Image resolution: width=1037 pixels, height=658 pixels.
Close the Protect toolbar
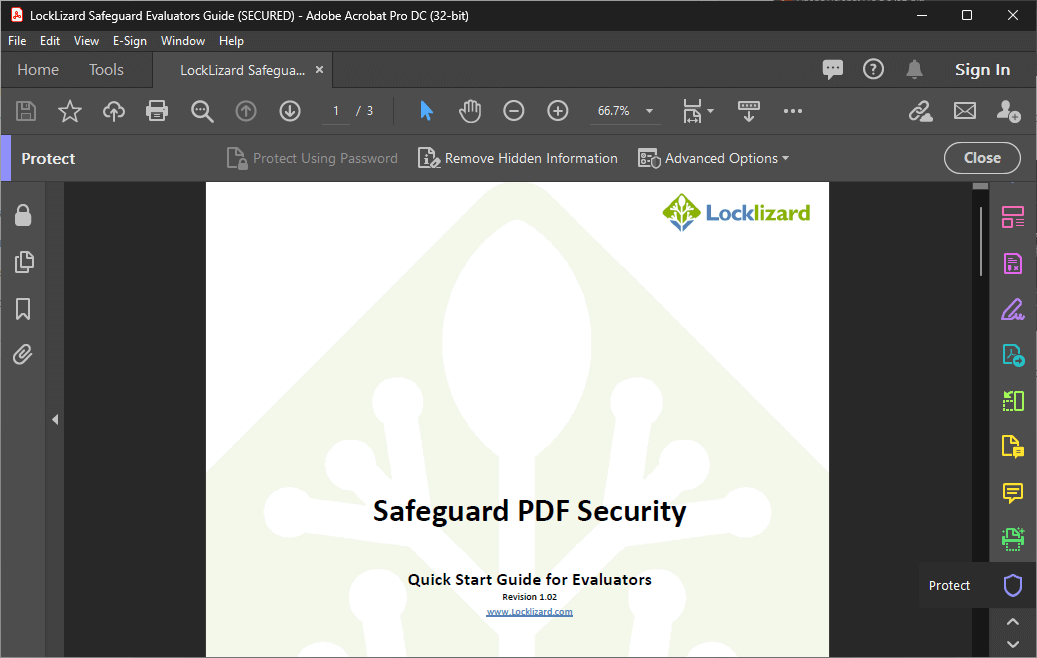[982, 158]
